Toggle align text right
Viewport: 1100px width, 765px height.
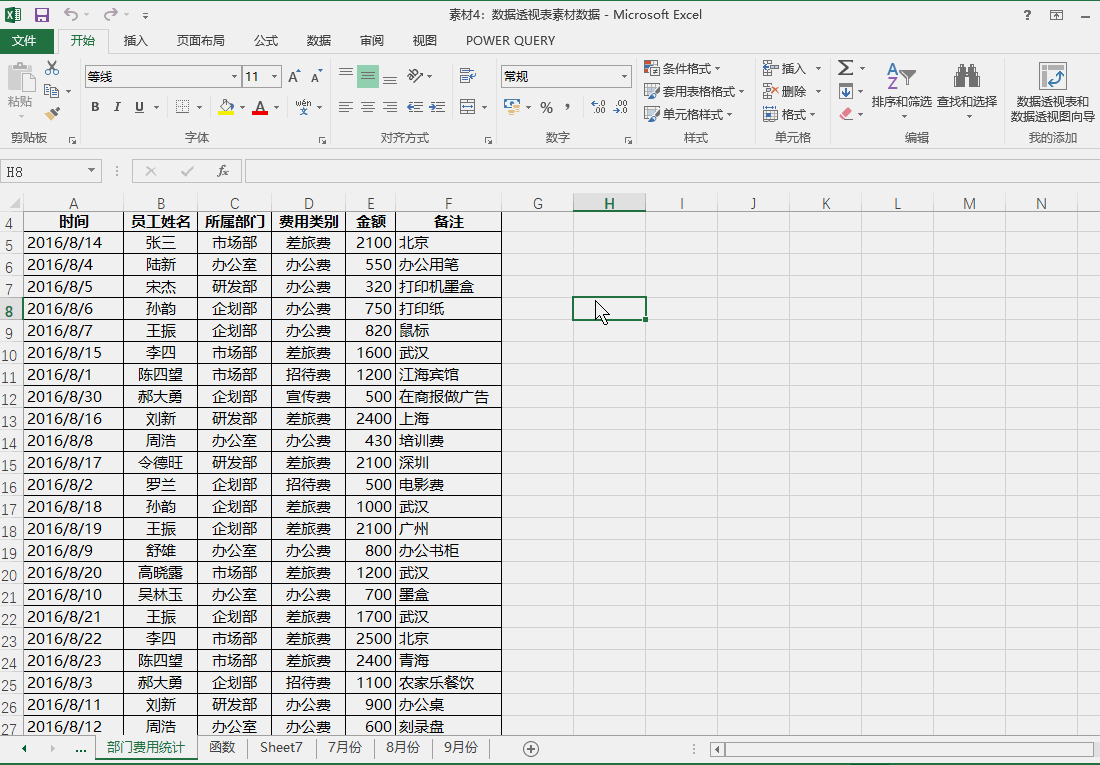389,107
